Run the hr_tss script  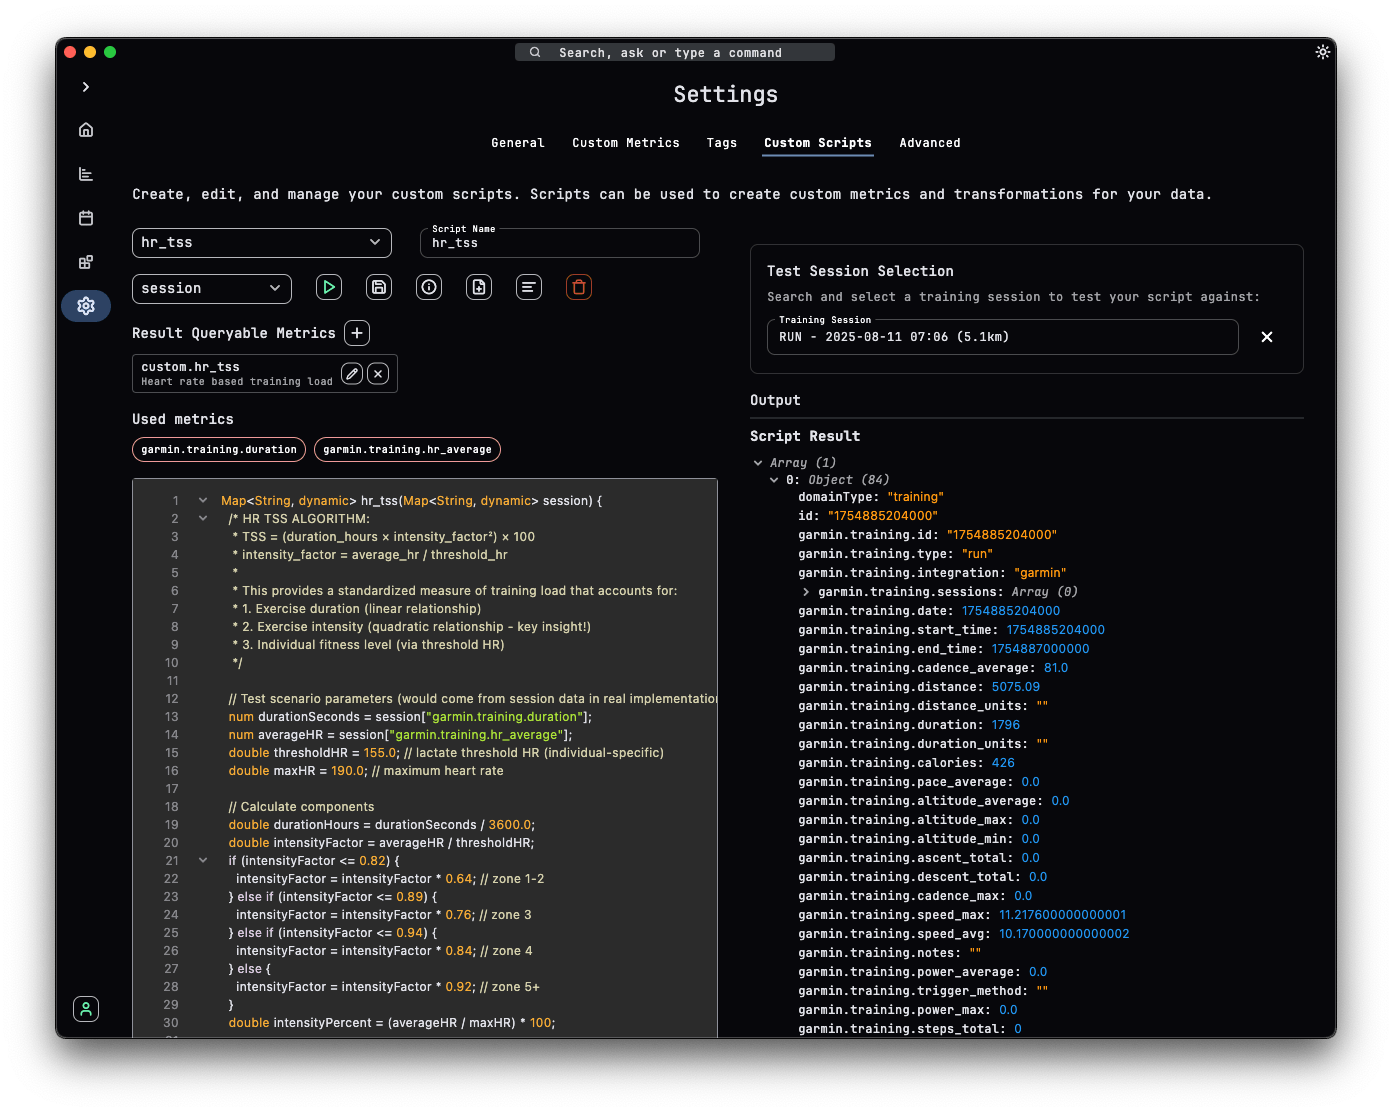[328, 287]
